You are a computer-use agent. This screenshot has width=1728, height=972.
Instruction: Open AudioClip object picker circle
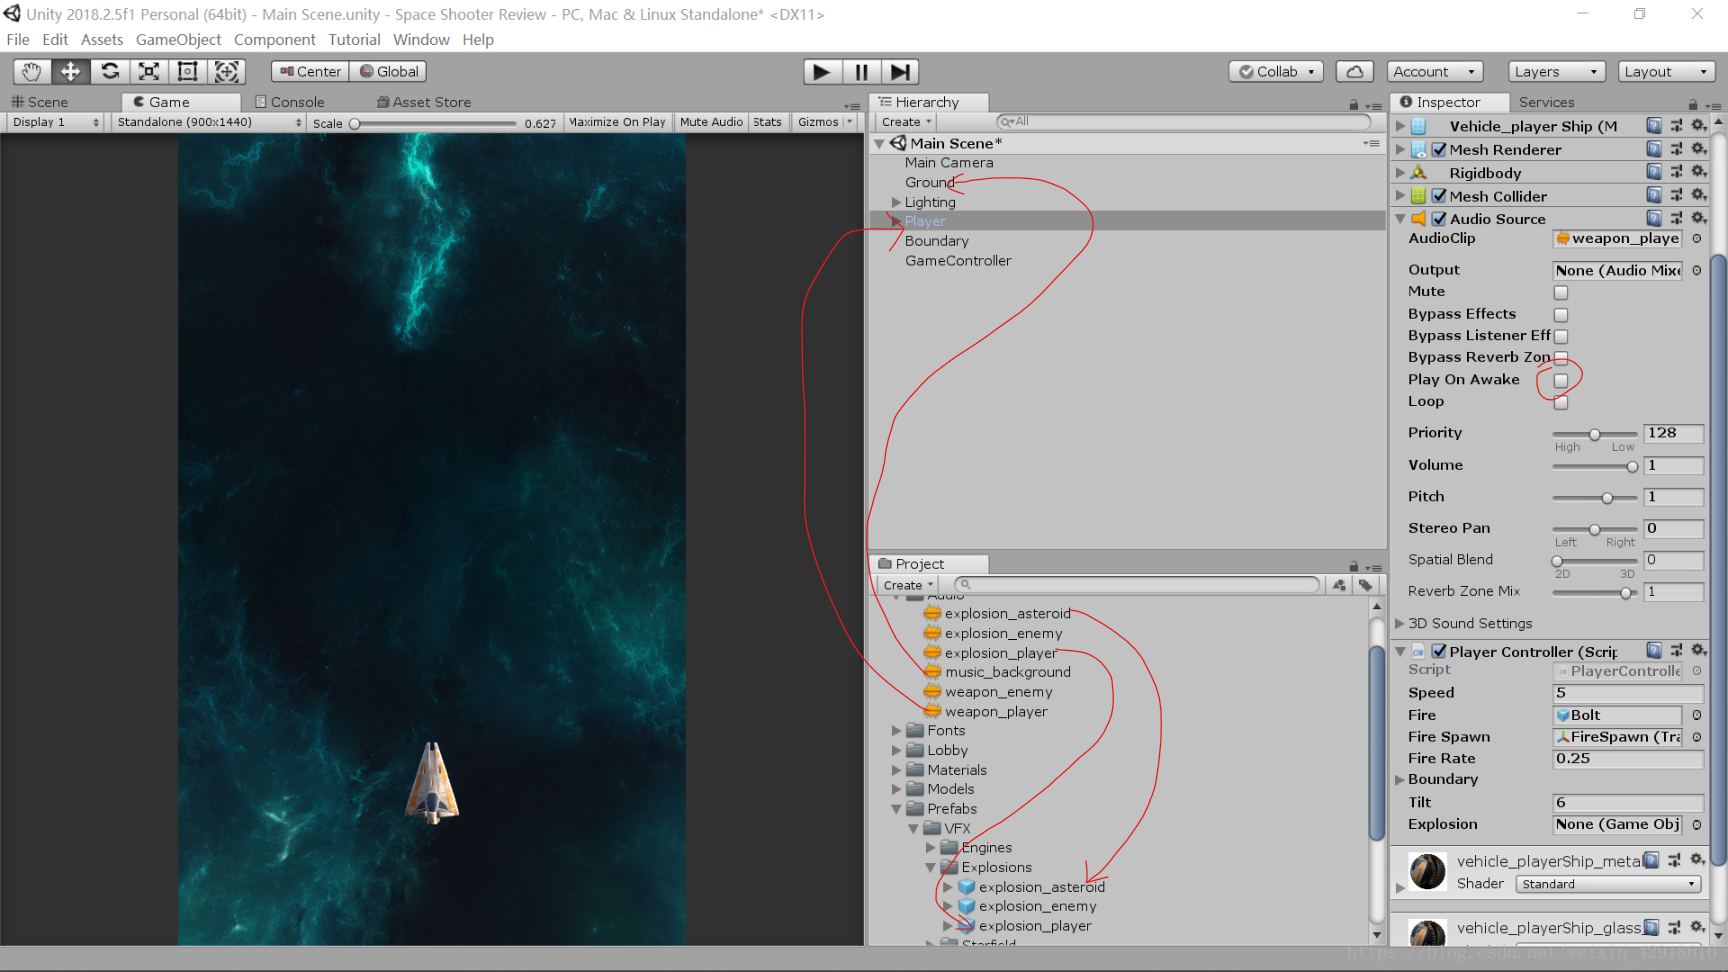click(x=1697, y=238)
